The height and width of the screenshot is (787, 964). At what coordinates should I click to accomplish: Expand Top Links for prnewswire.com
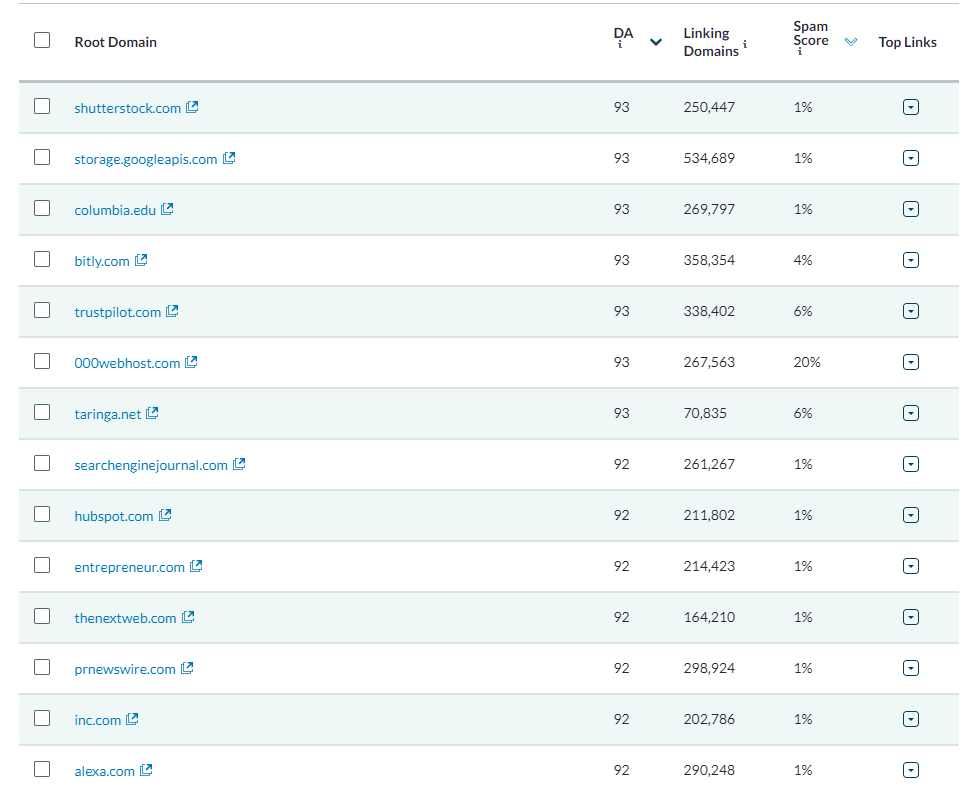pos(911,668)
